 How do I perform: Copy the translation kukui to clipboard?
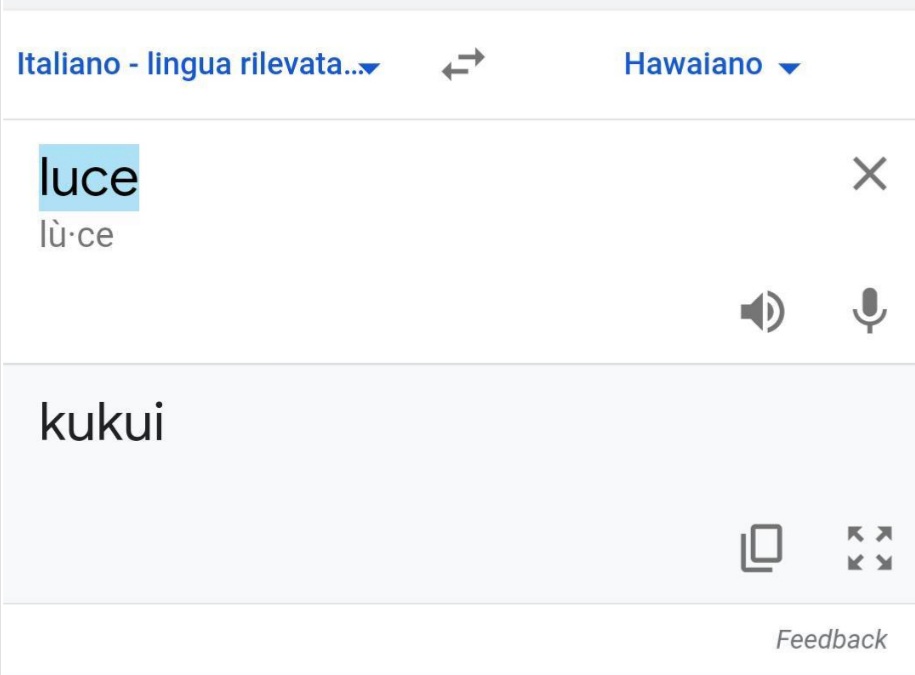(x=761, y=548)
